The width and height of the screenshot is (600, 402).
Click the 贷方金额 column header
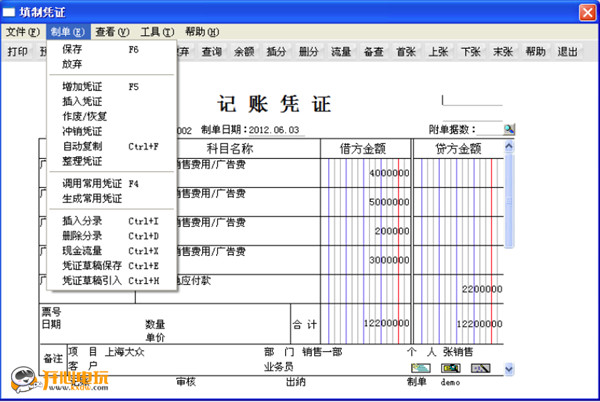pos(458,148)
